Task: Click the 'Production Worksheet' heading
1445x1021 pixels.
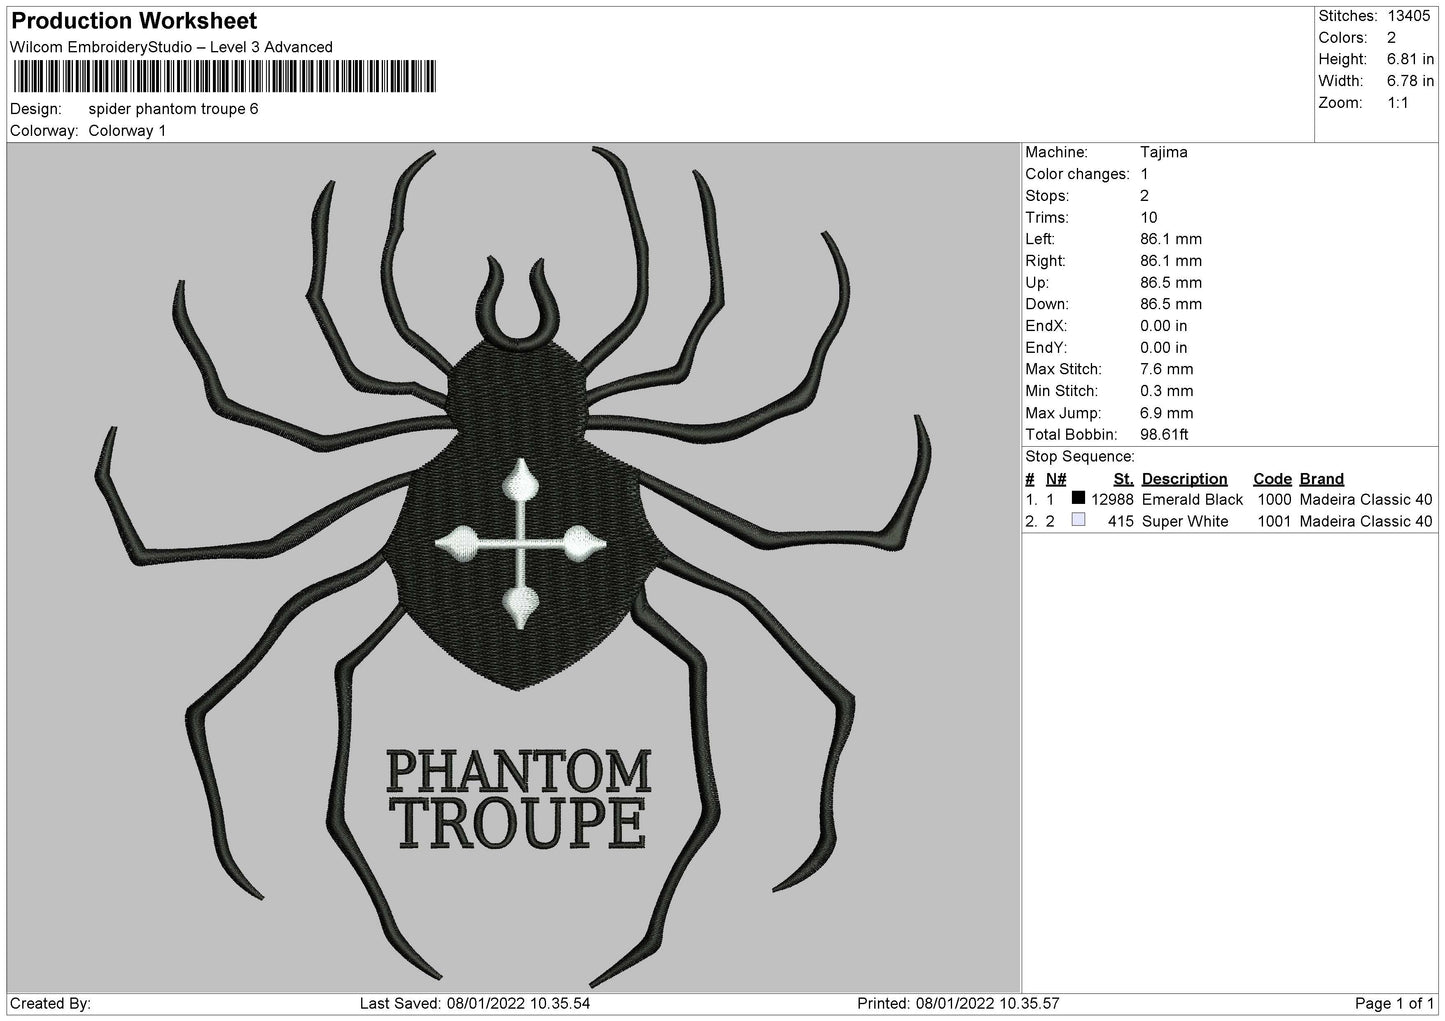Action: [x=134, y=21]
